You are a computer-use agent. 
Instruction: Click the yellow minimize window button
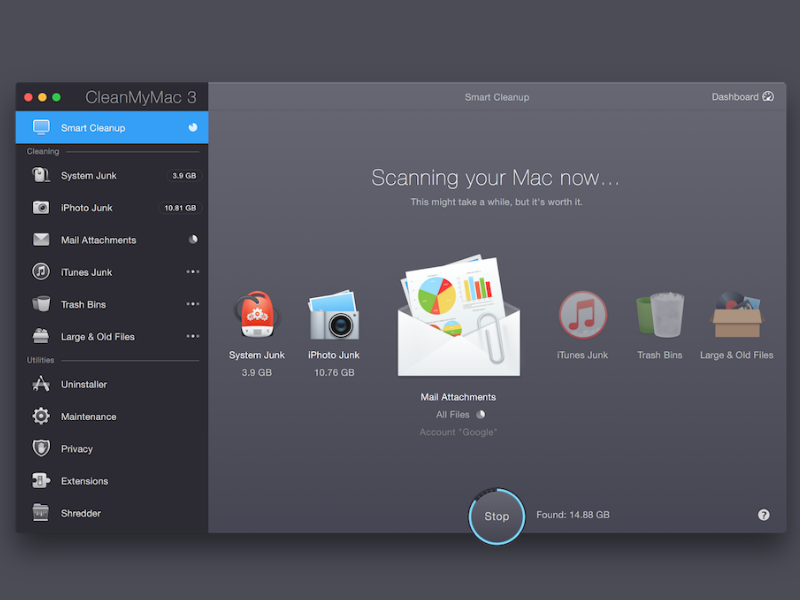tap(42, 97)
